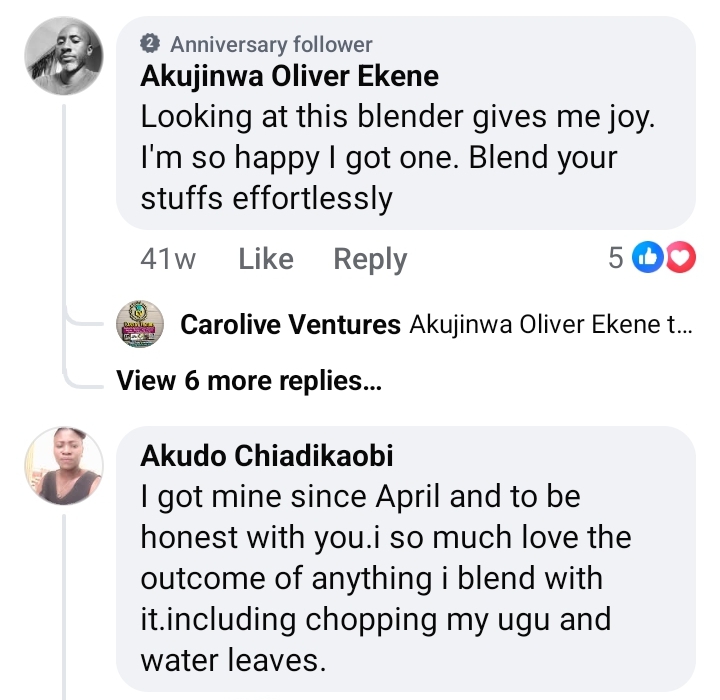Click the 'I got mine since April' text
Viewport: 720px width, 700px height.
pos(360,496)
